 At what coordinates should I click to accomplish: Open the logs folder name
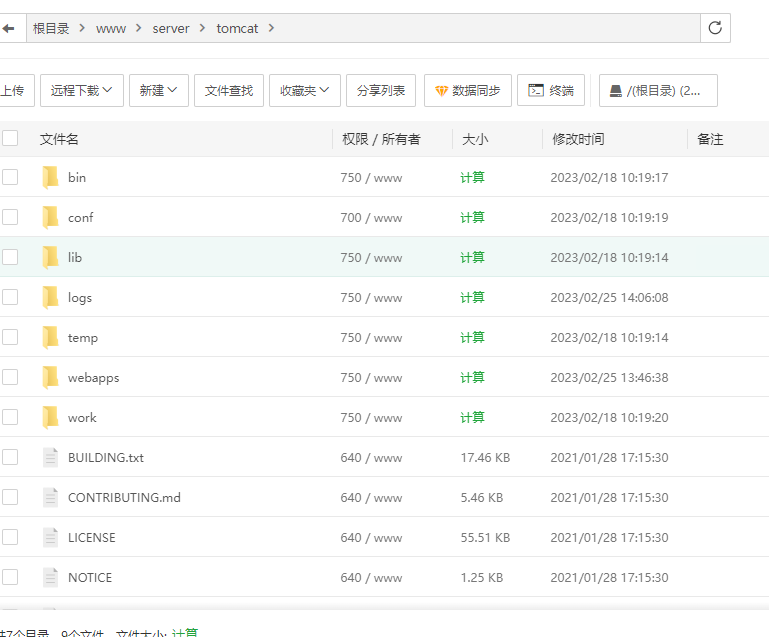pos(80,298)
